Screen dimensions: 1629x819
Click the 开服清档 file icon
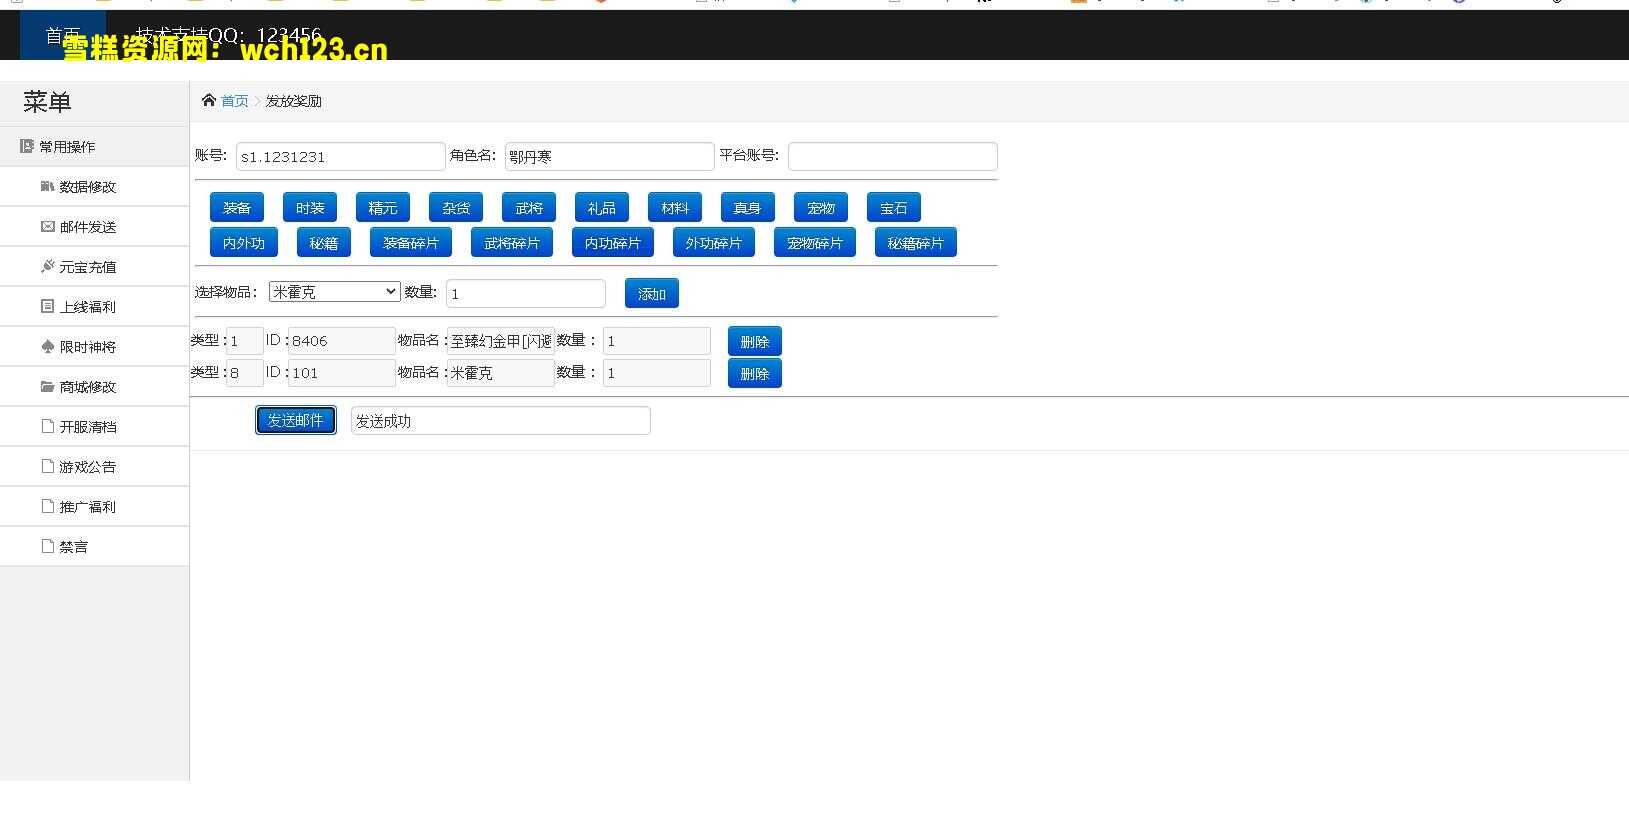point(47,426)
